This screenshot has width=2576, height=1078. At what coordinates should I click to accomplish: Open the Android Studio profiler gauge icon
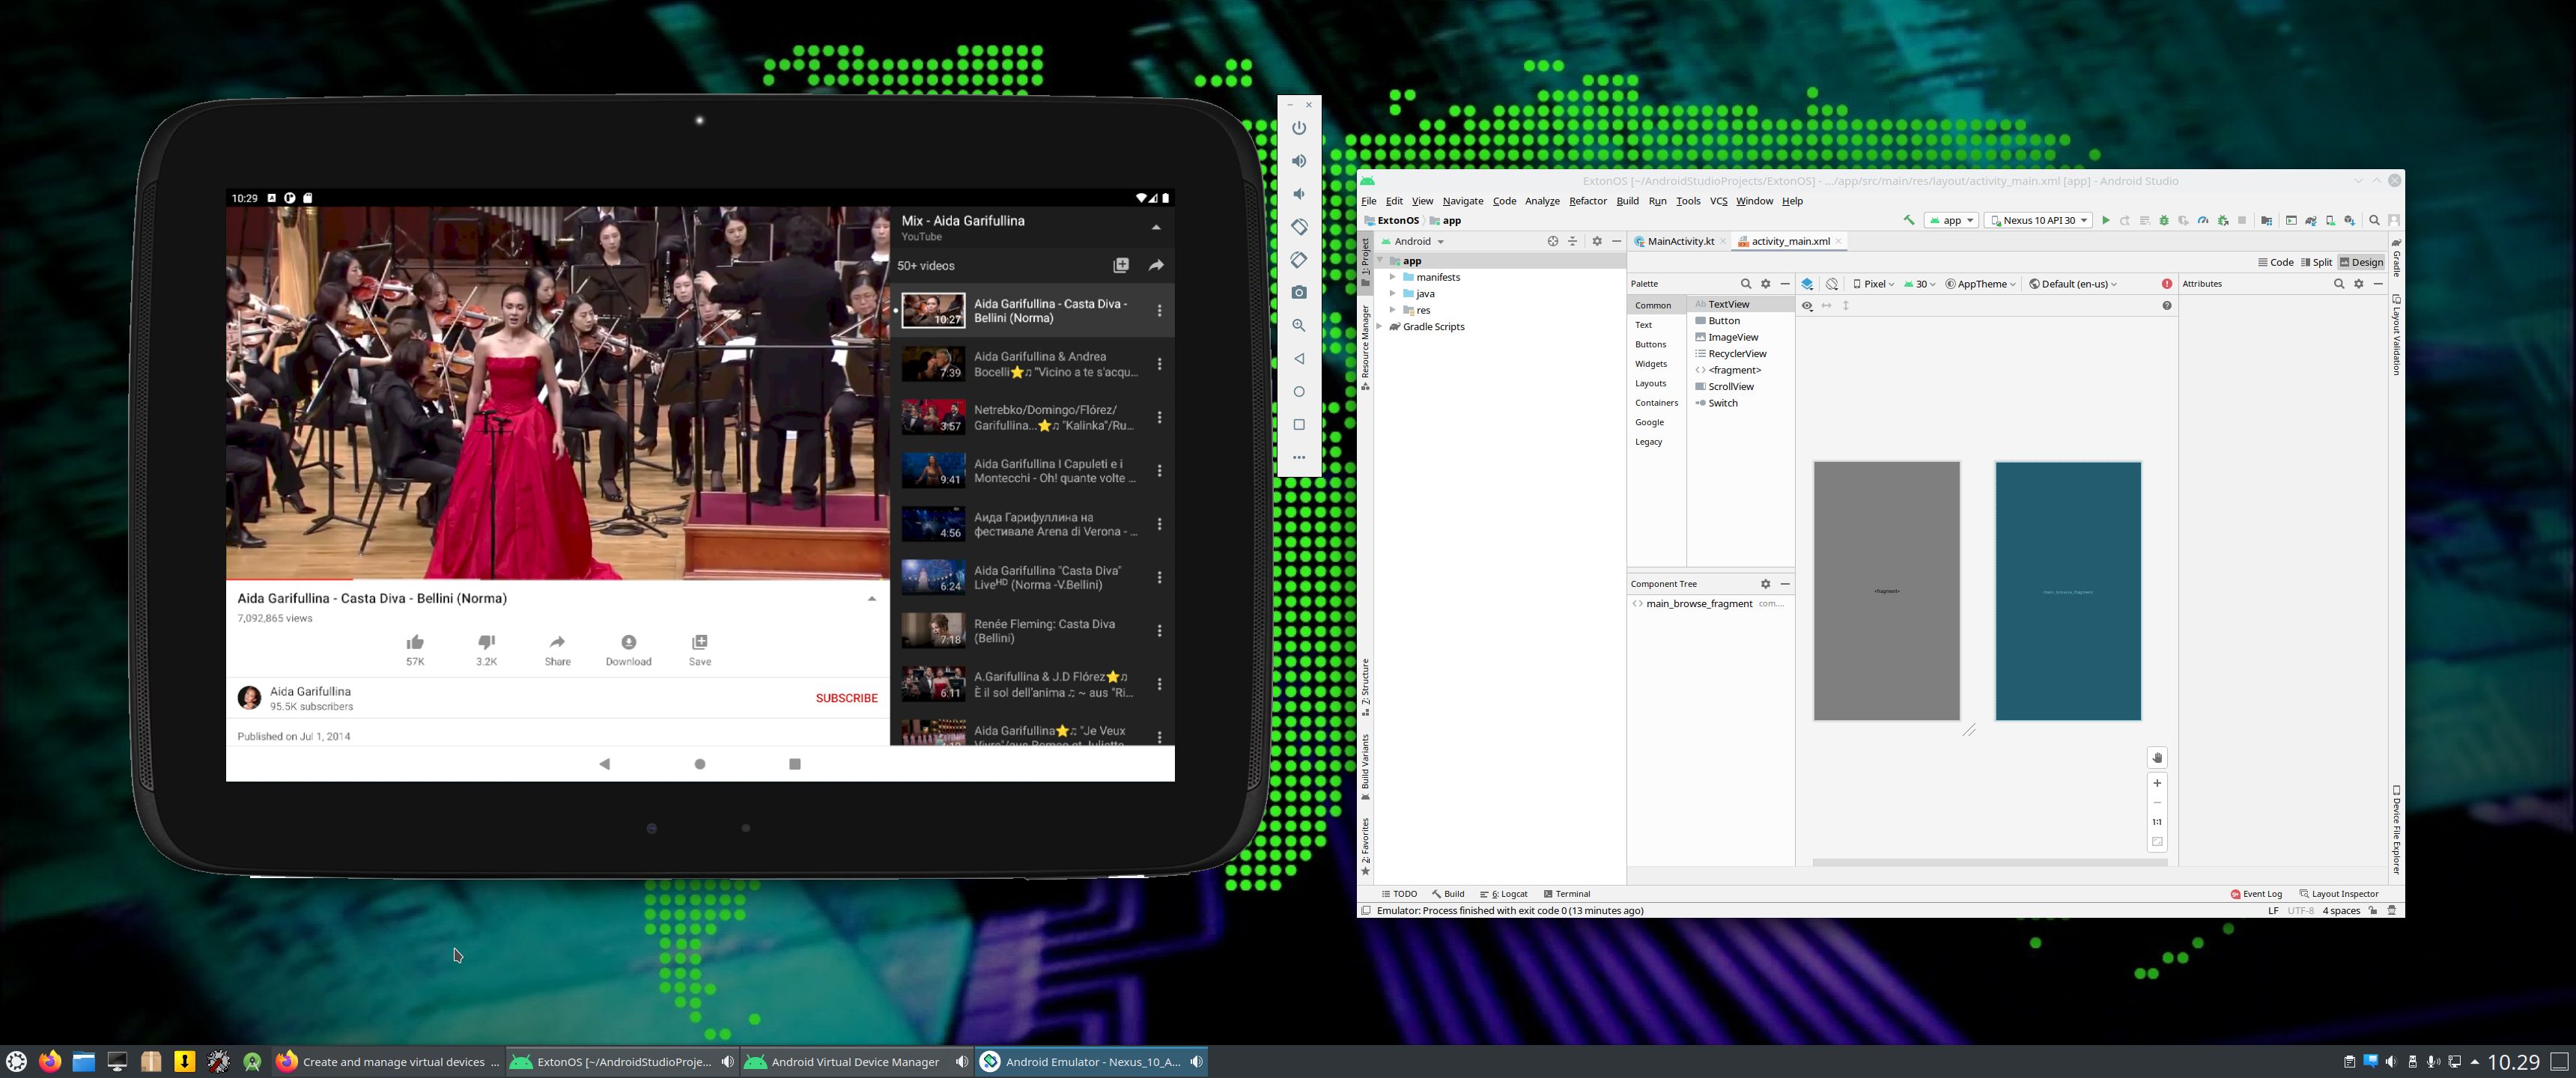[x=2203, y=220]
